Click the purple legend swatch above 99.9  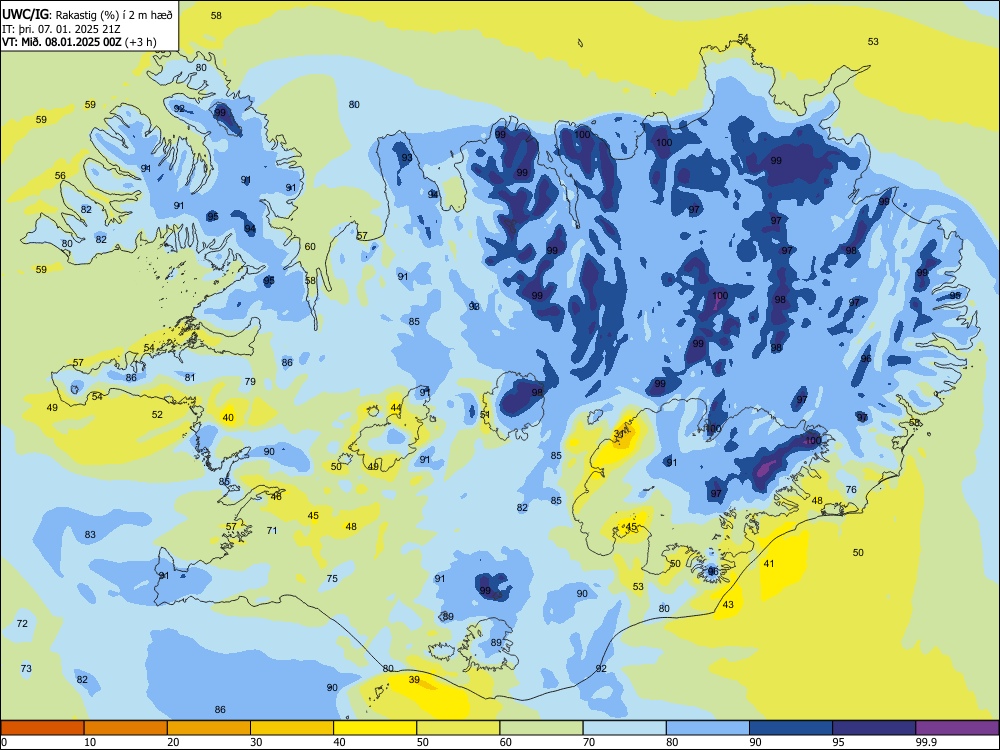[957, 728]
